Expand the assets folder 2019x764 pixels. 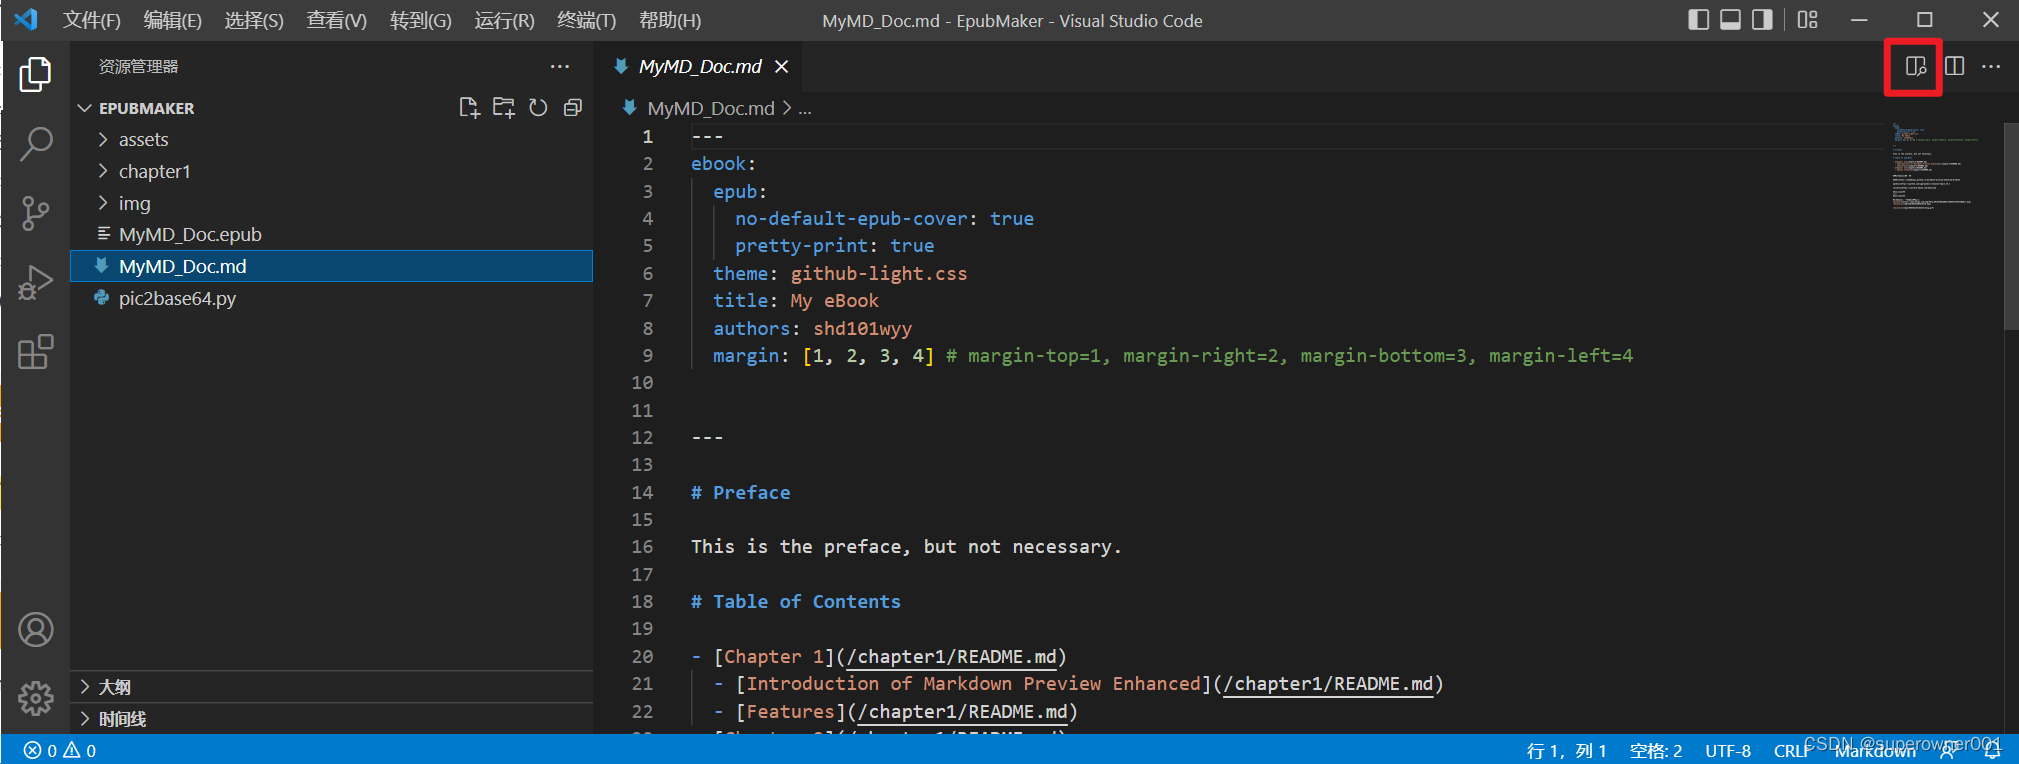(x=331, y=140)
